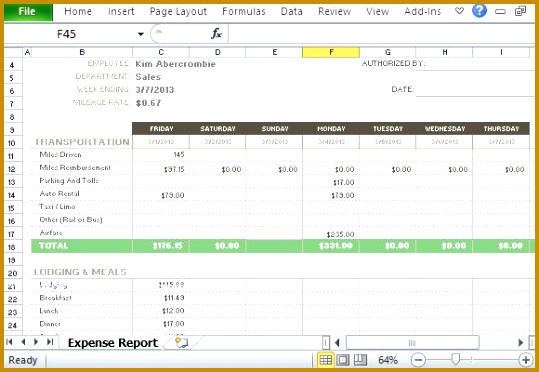Switch to Normal view icon
The image size is (539, 372).
pos(325,360)
